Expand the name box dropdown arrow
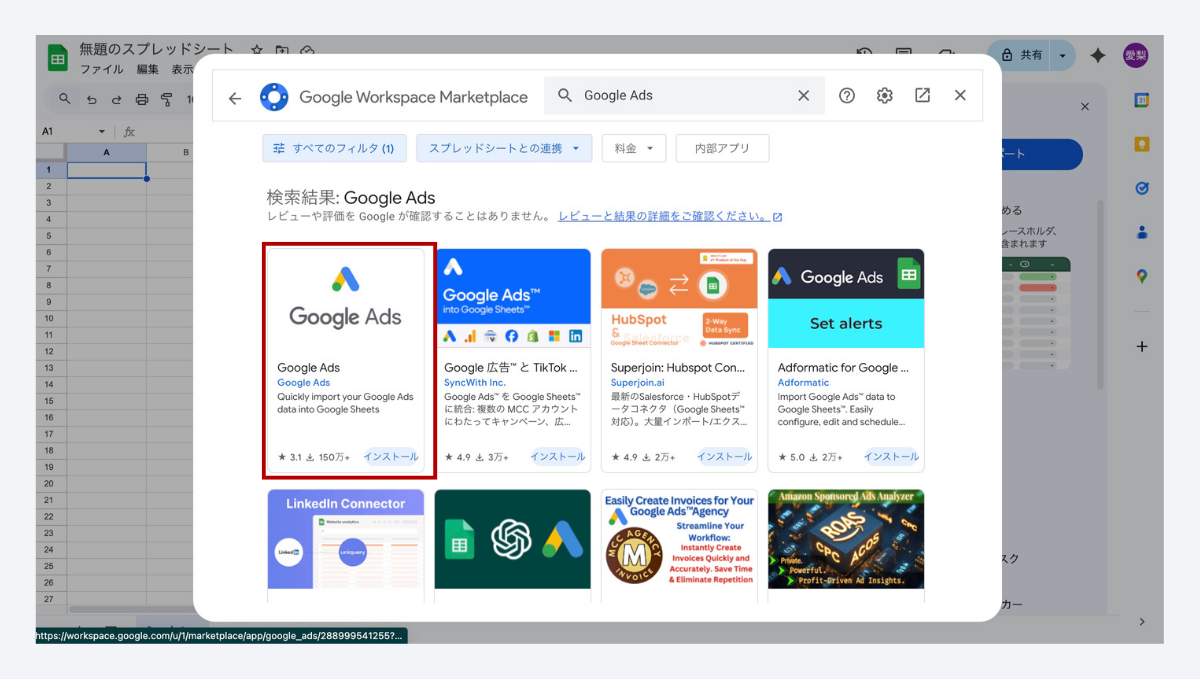Viewport: 1200px width, 679px height. [x=102, y=132]
